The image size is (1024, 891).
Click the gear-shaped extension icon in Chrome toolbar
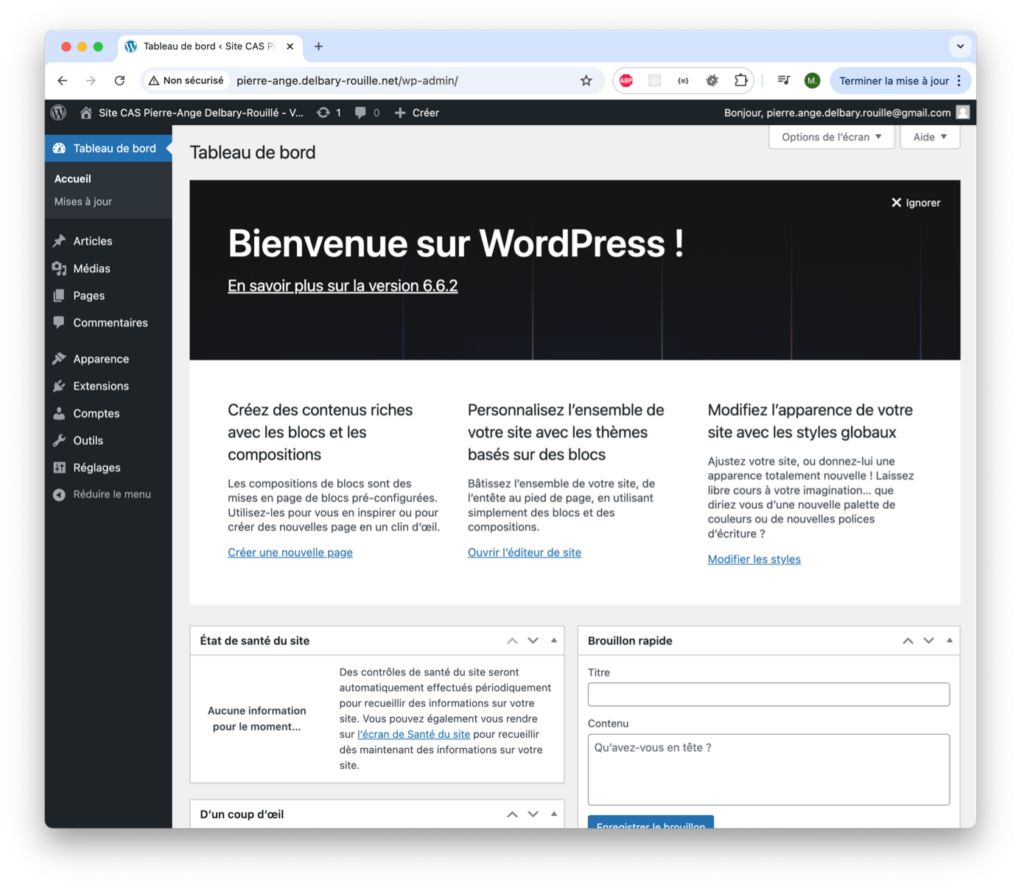[x=712, y=80]
